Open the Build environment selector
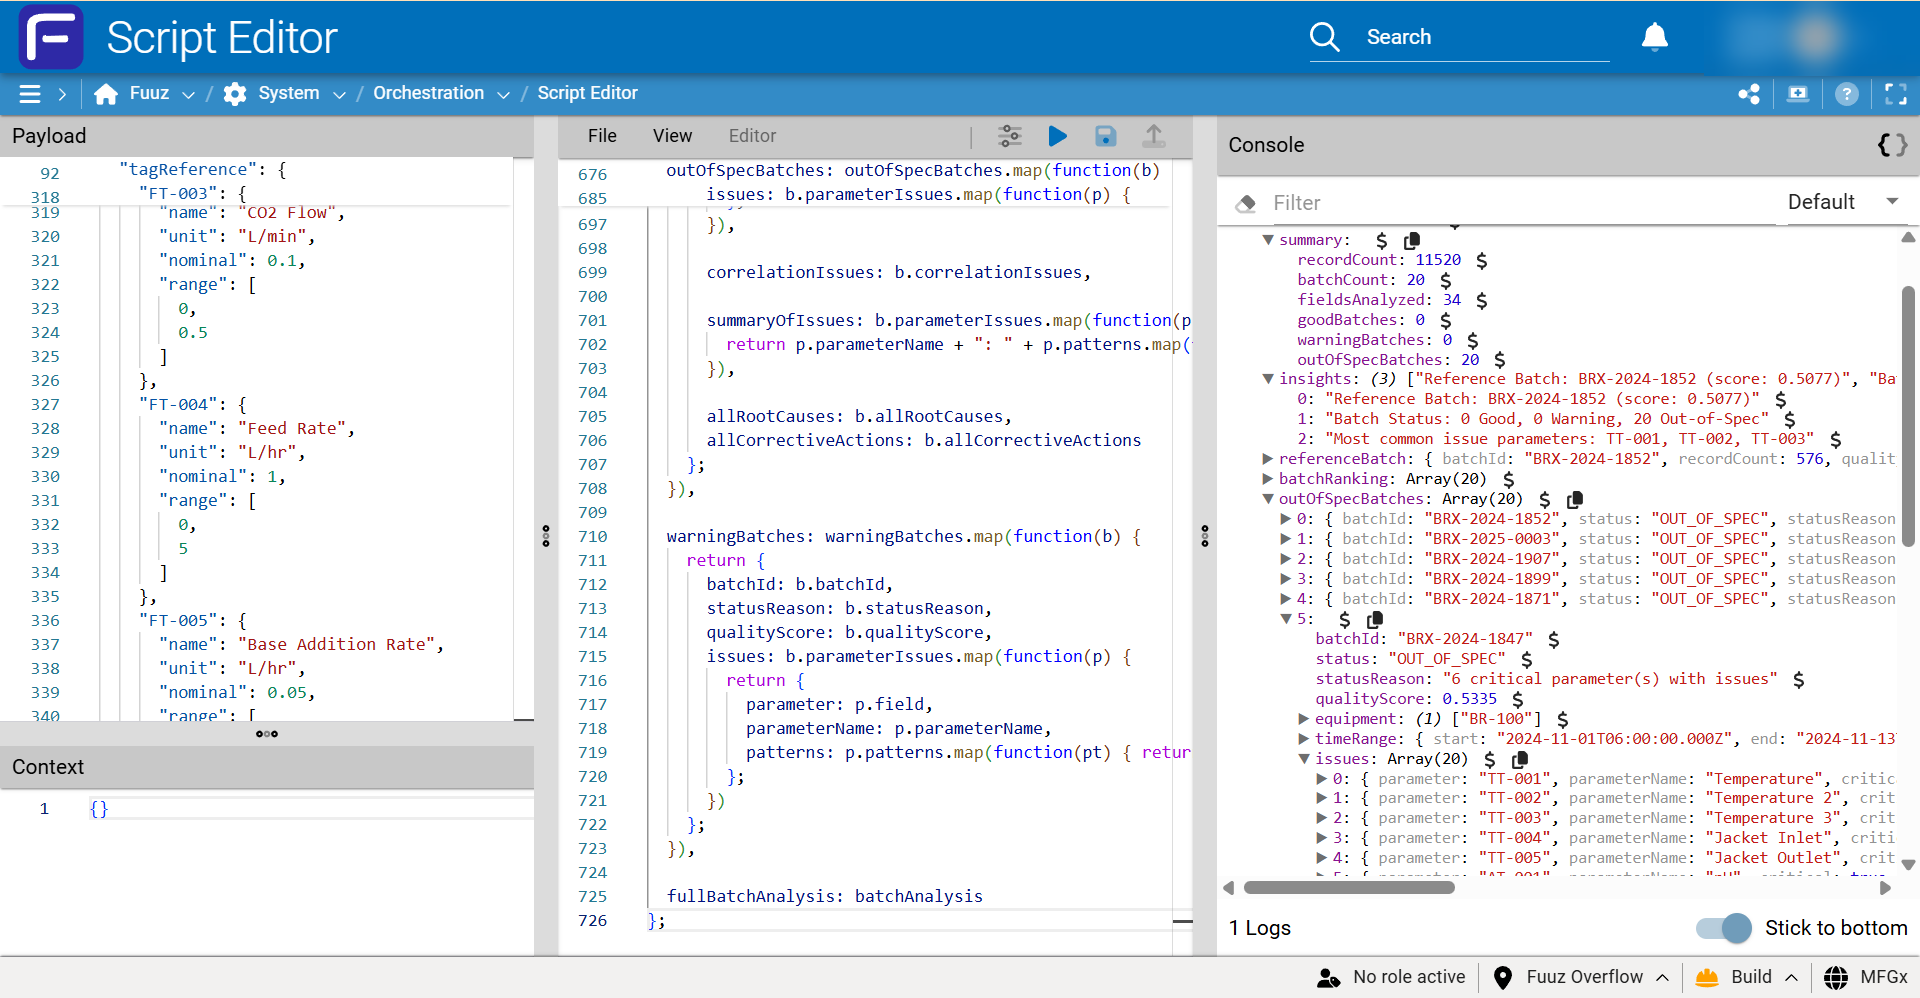Screen dimensions: 1920x998 pyautogui.click(x=1747, y=978)
